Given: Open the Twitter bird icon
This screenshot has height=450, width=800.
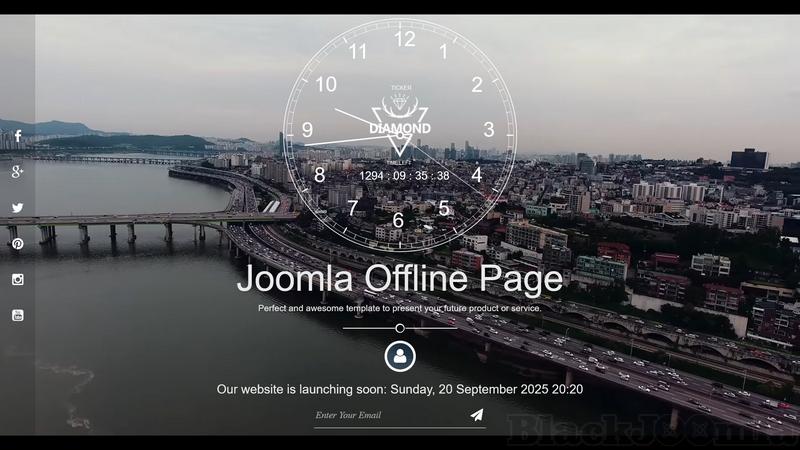Looking at the screenshot, I should pyautogui.click(x=18, y=208).
